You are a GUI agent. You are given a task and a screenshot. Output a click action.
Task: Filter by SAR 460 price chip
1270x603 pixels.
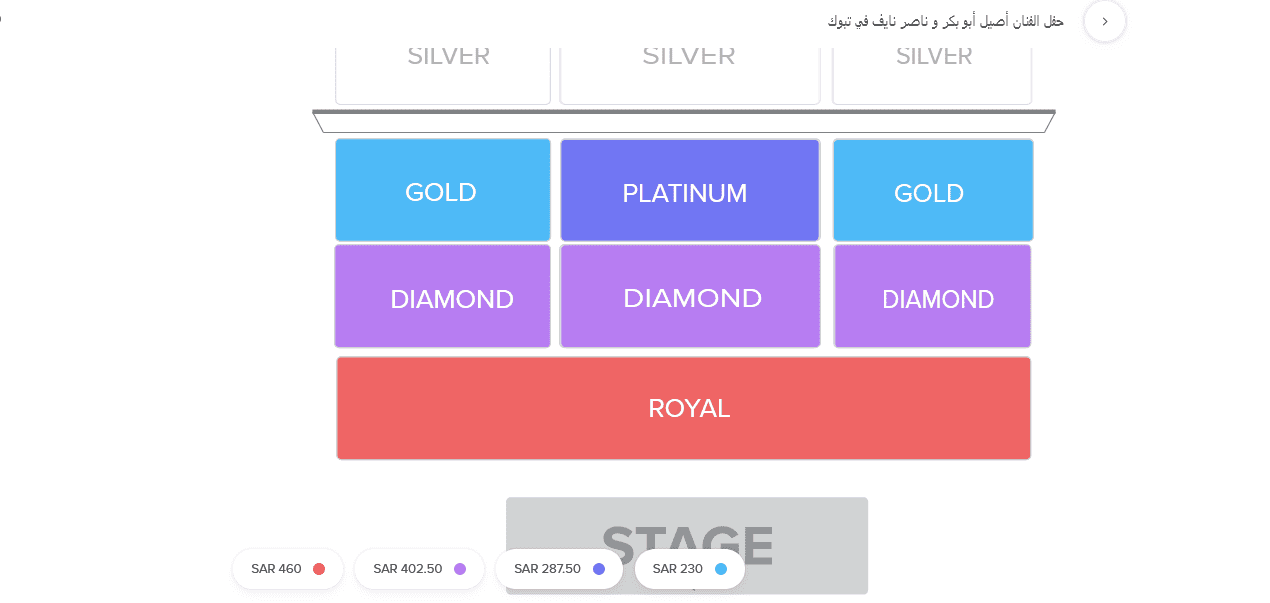[288, 569]
